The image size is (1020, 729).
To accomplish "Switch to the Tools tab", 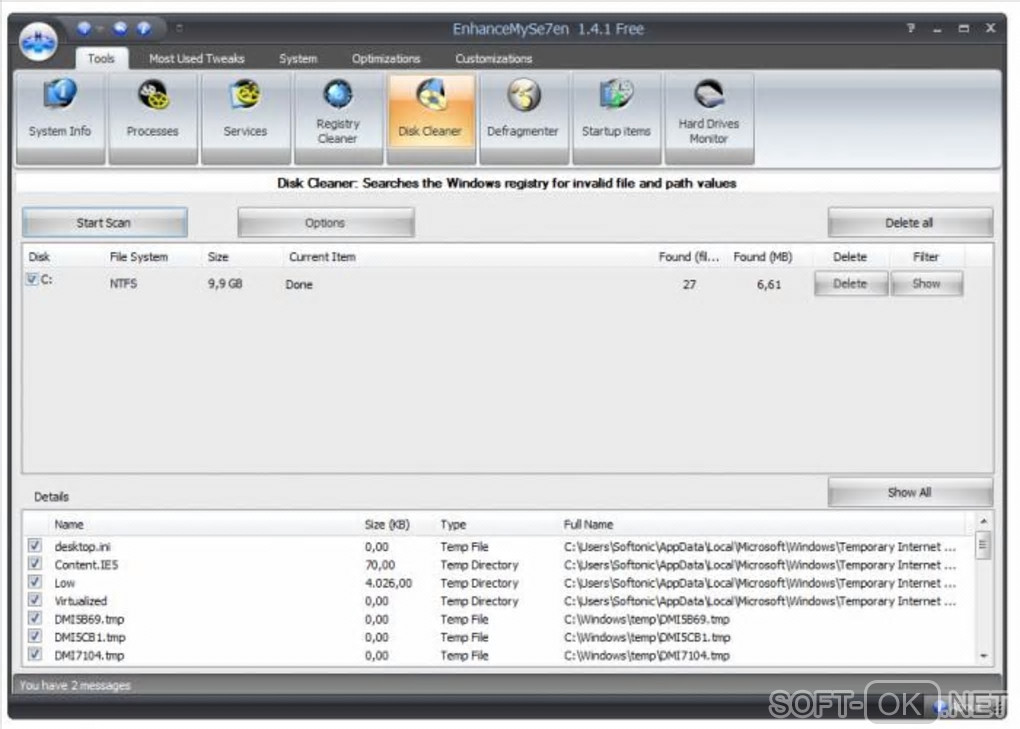I will tap(101, 59).
